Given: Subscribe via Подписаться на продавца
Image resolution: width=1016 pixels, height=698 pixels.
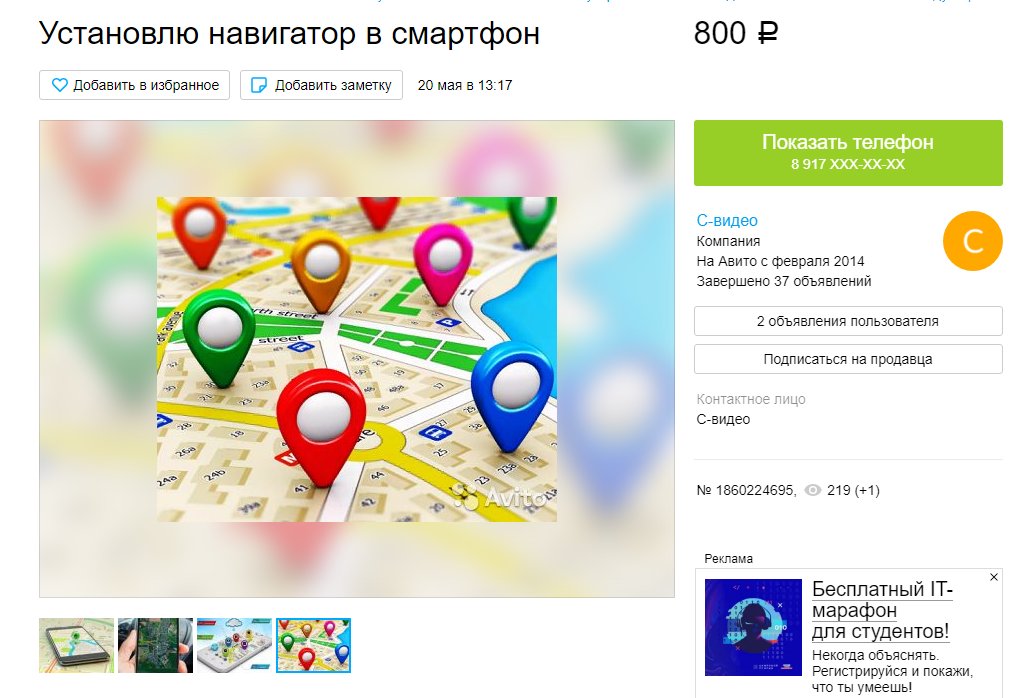Looking at the screenshot, I should coord(848,359).
